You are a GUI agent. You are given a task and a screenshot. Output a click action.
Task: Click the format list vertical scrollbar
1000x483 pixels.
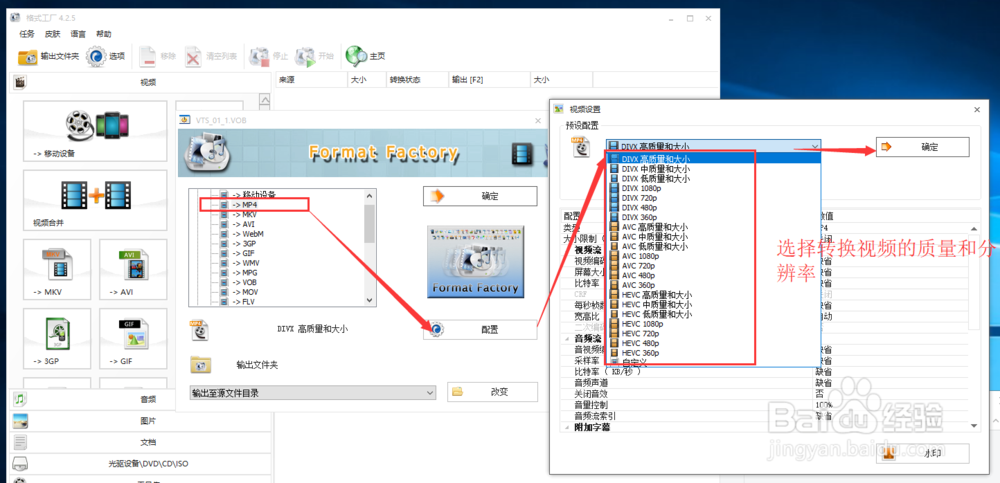pos(370,247)
